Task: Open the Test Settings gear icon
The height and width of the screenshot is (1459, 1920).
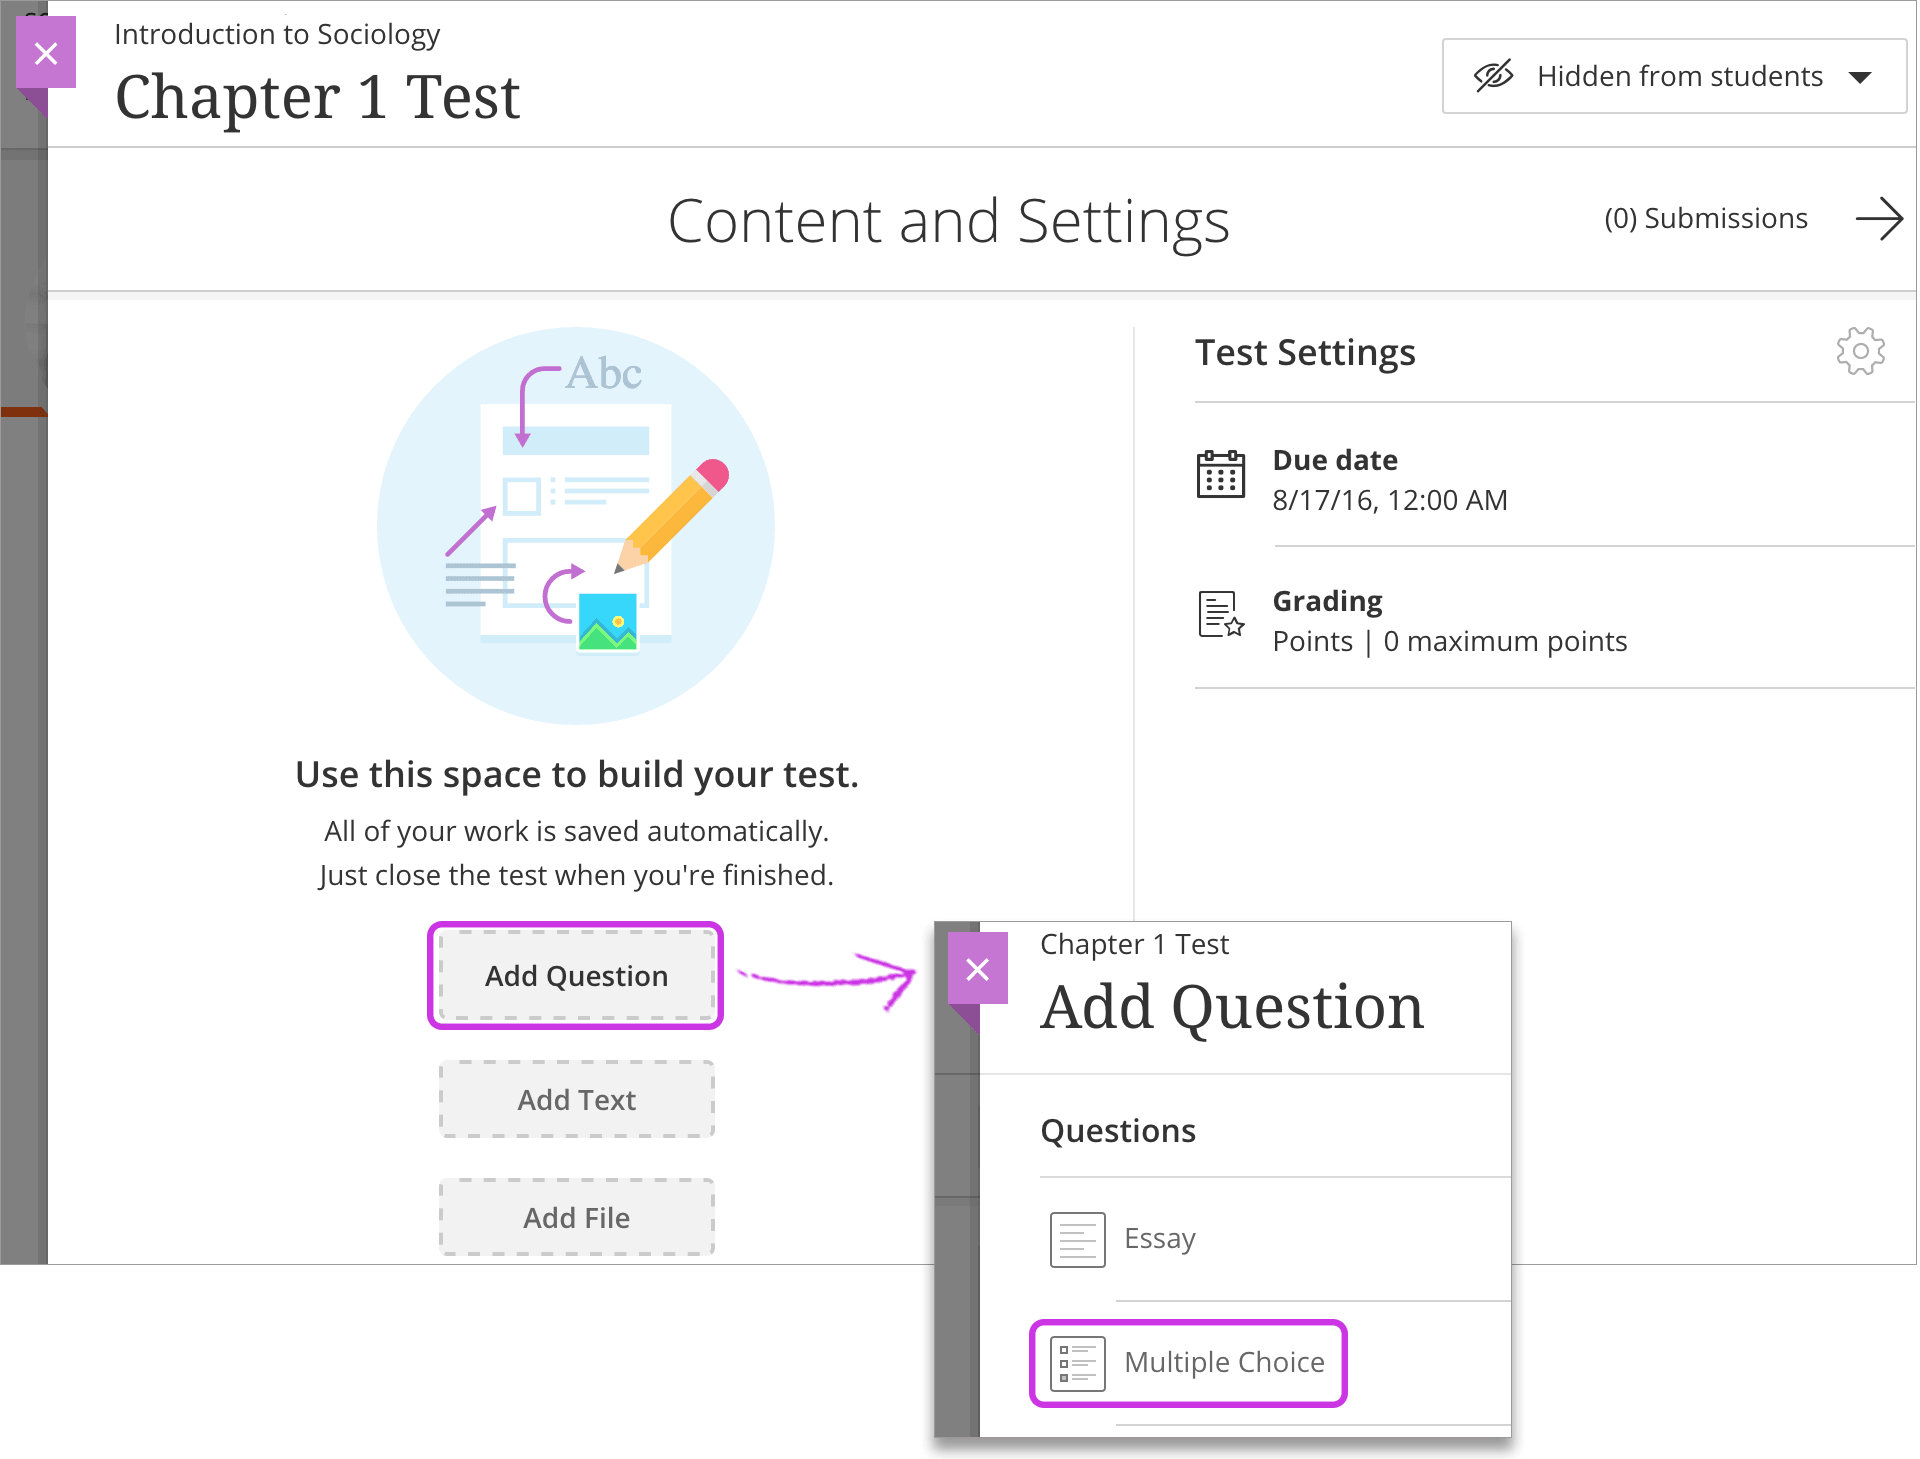Action: pos(1861,351)
